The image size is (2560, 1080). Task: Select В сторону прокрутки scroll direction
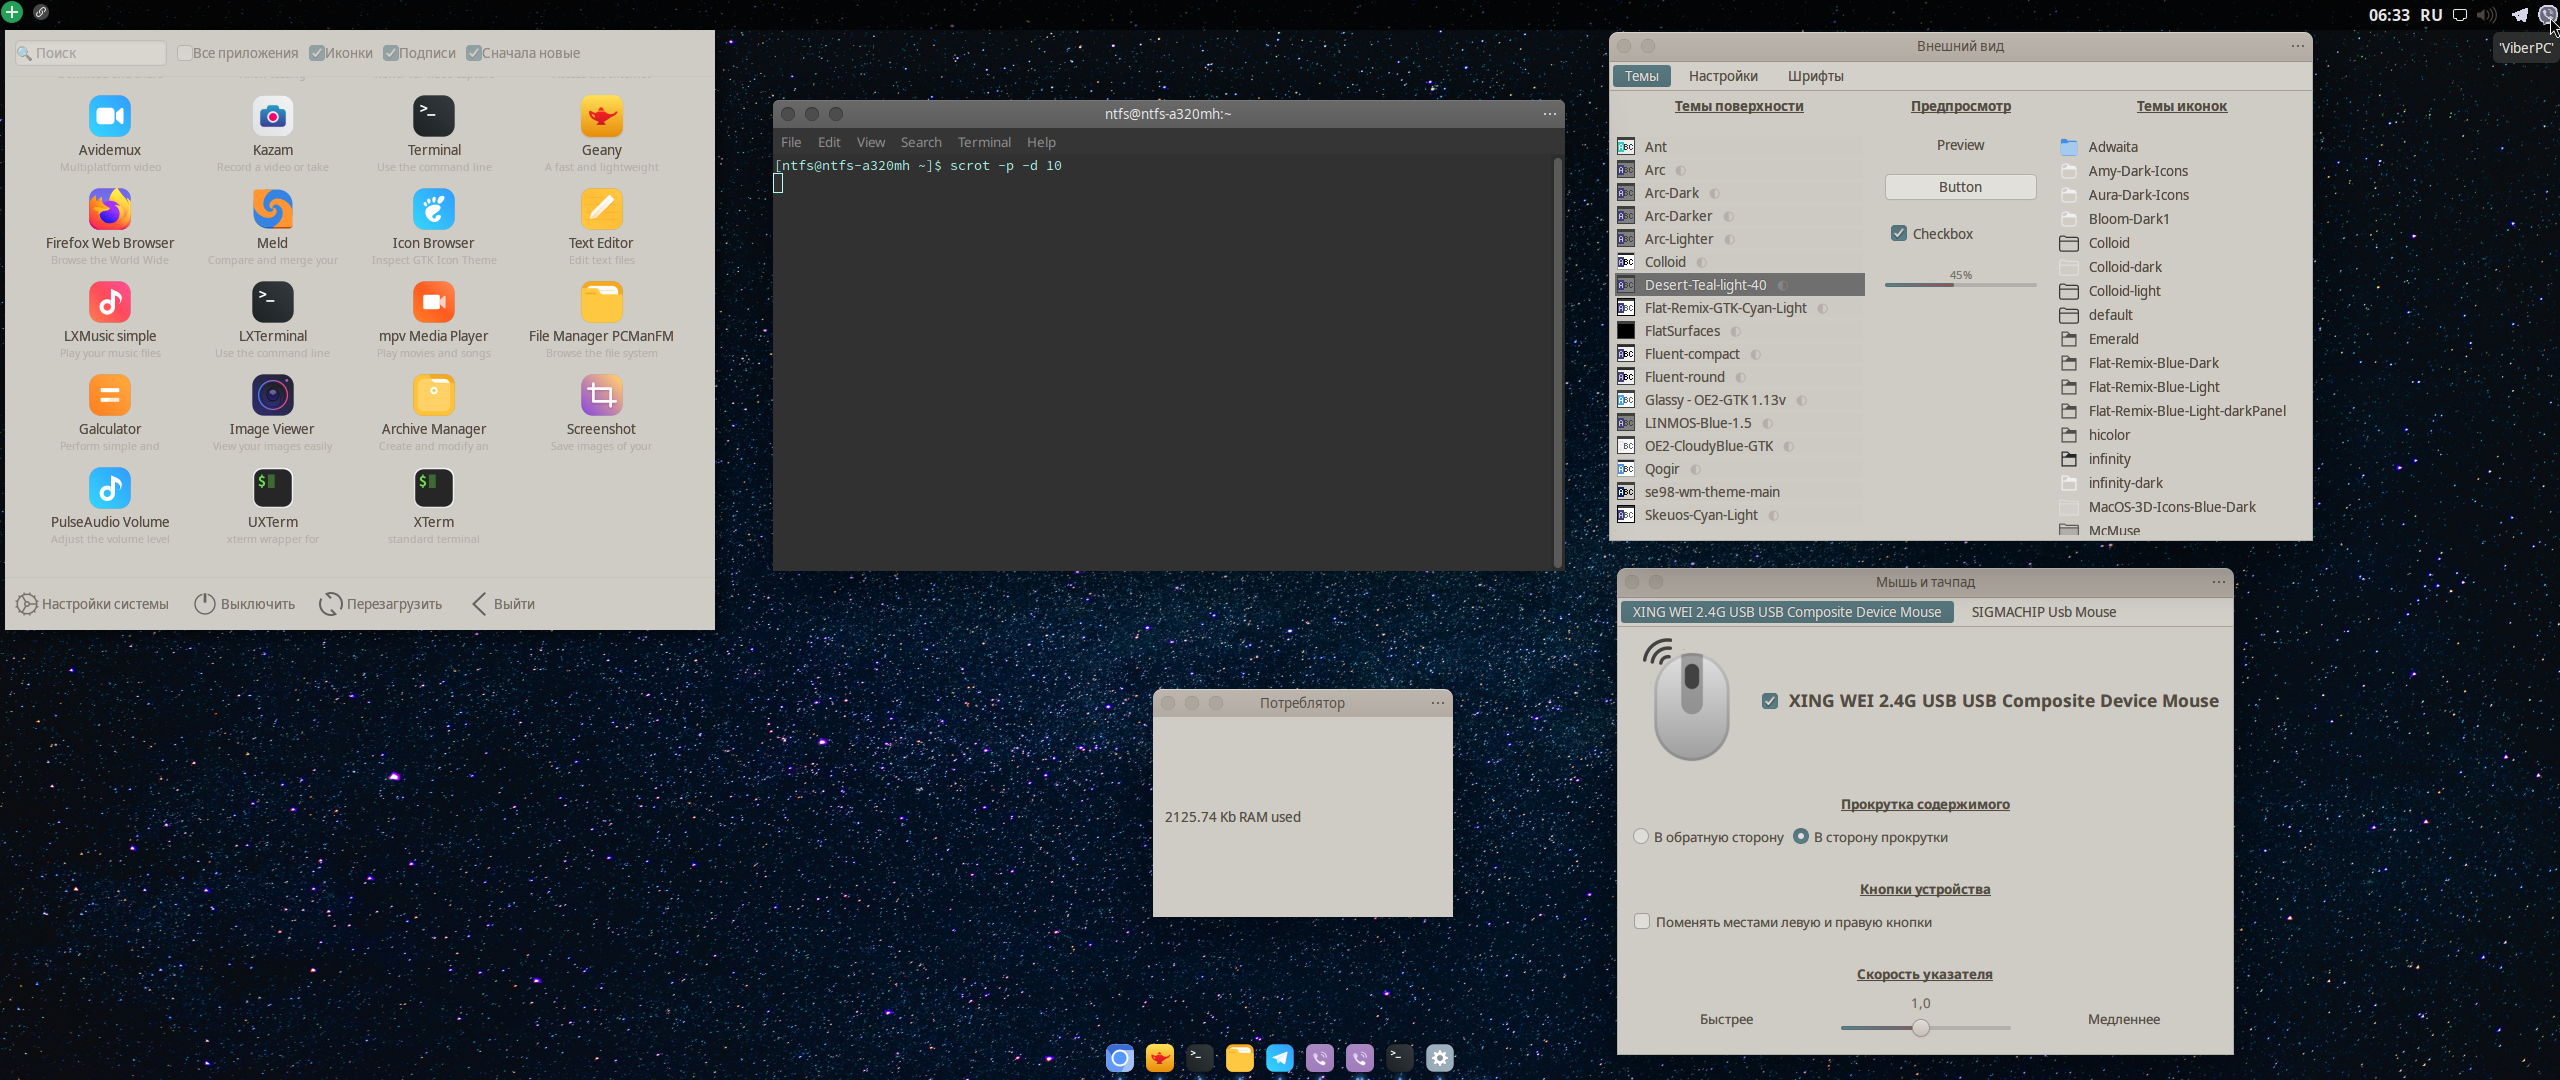1798,839
